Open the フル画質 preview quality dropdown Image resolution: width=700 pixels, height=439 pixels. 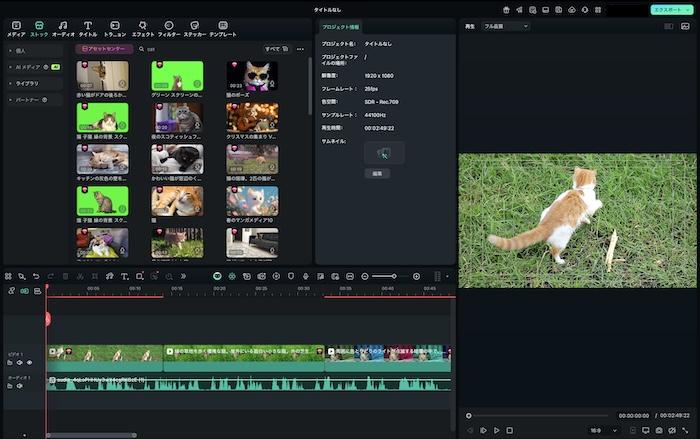coord(505,26)
